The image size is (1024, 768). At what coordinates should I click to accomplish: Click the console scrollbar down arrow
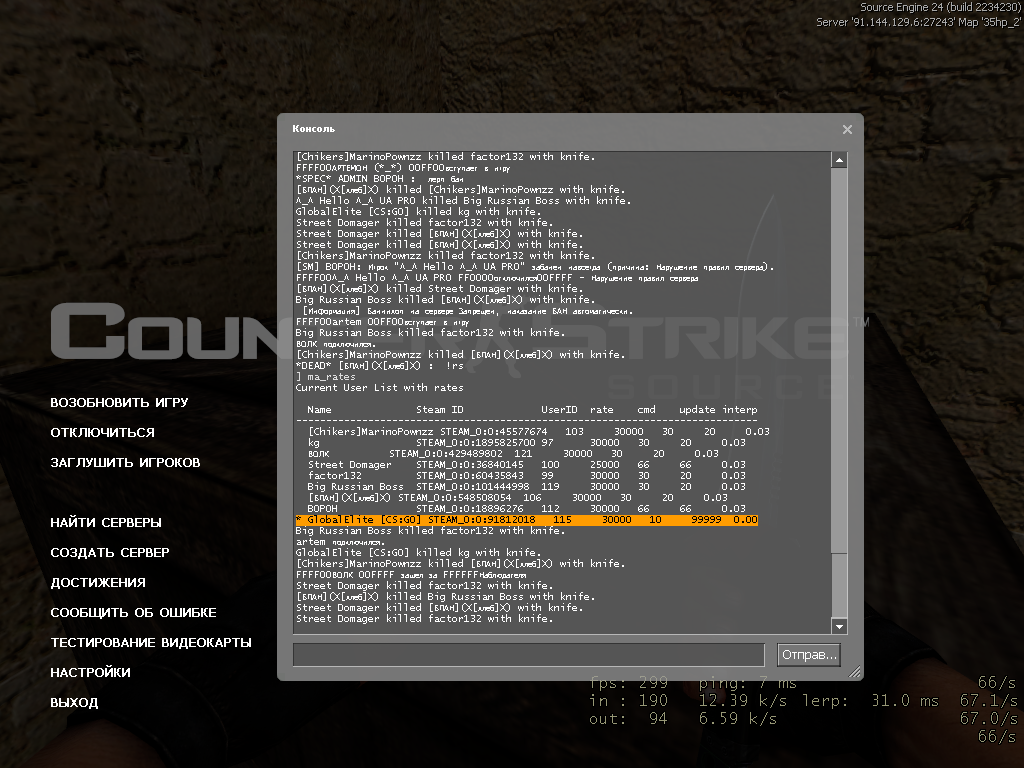pos(839,626)
